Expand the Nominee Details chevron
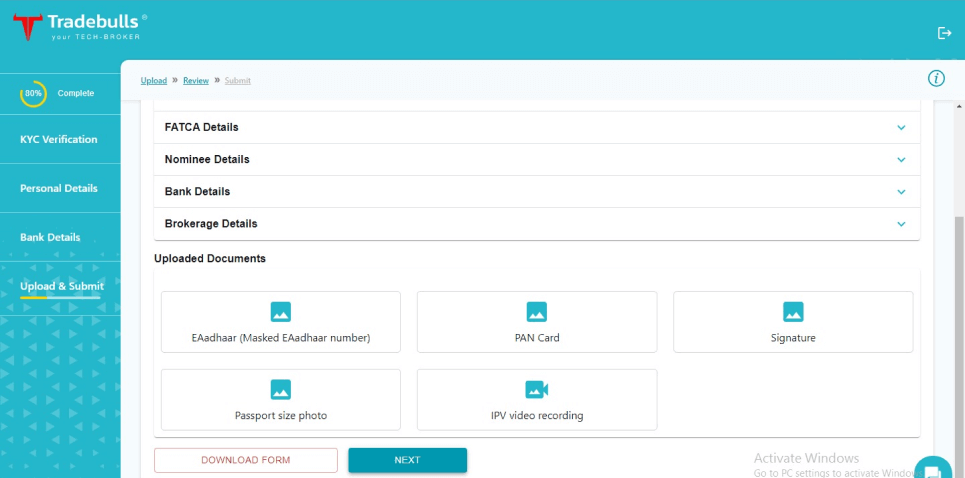Screen dimensions: 965x478 pos(901,159)
